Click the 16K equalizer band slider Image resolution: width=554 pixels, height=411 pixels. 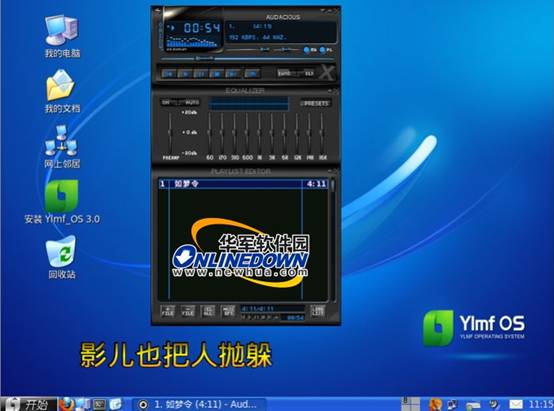[322, 133]
